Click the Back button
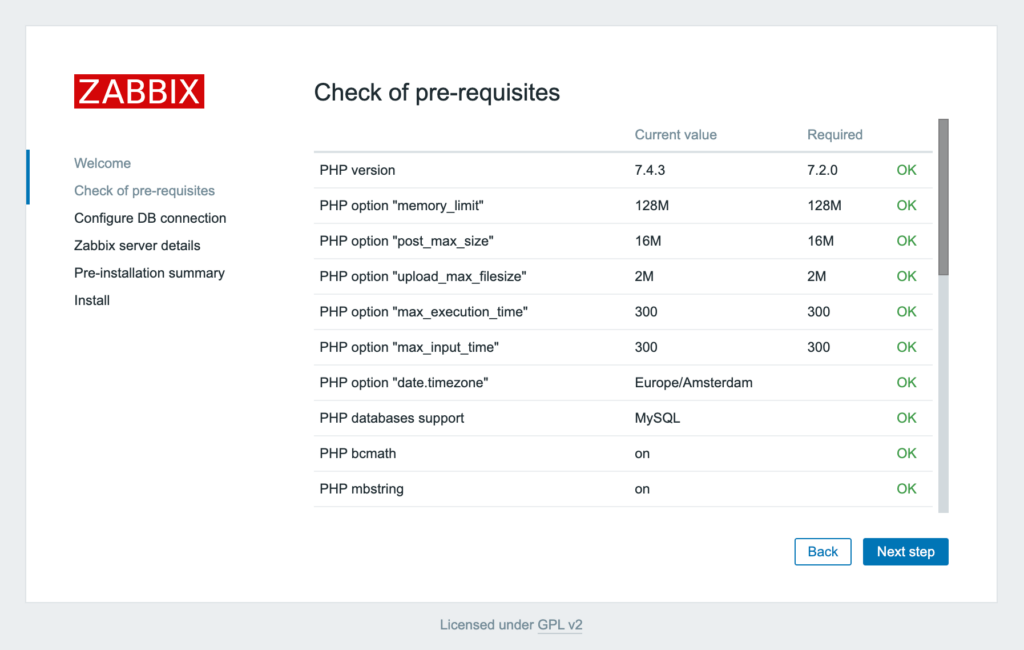The image size is (1024, 650). [822, 552]
